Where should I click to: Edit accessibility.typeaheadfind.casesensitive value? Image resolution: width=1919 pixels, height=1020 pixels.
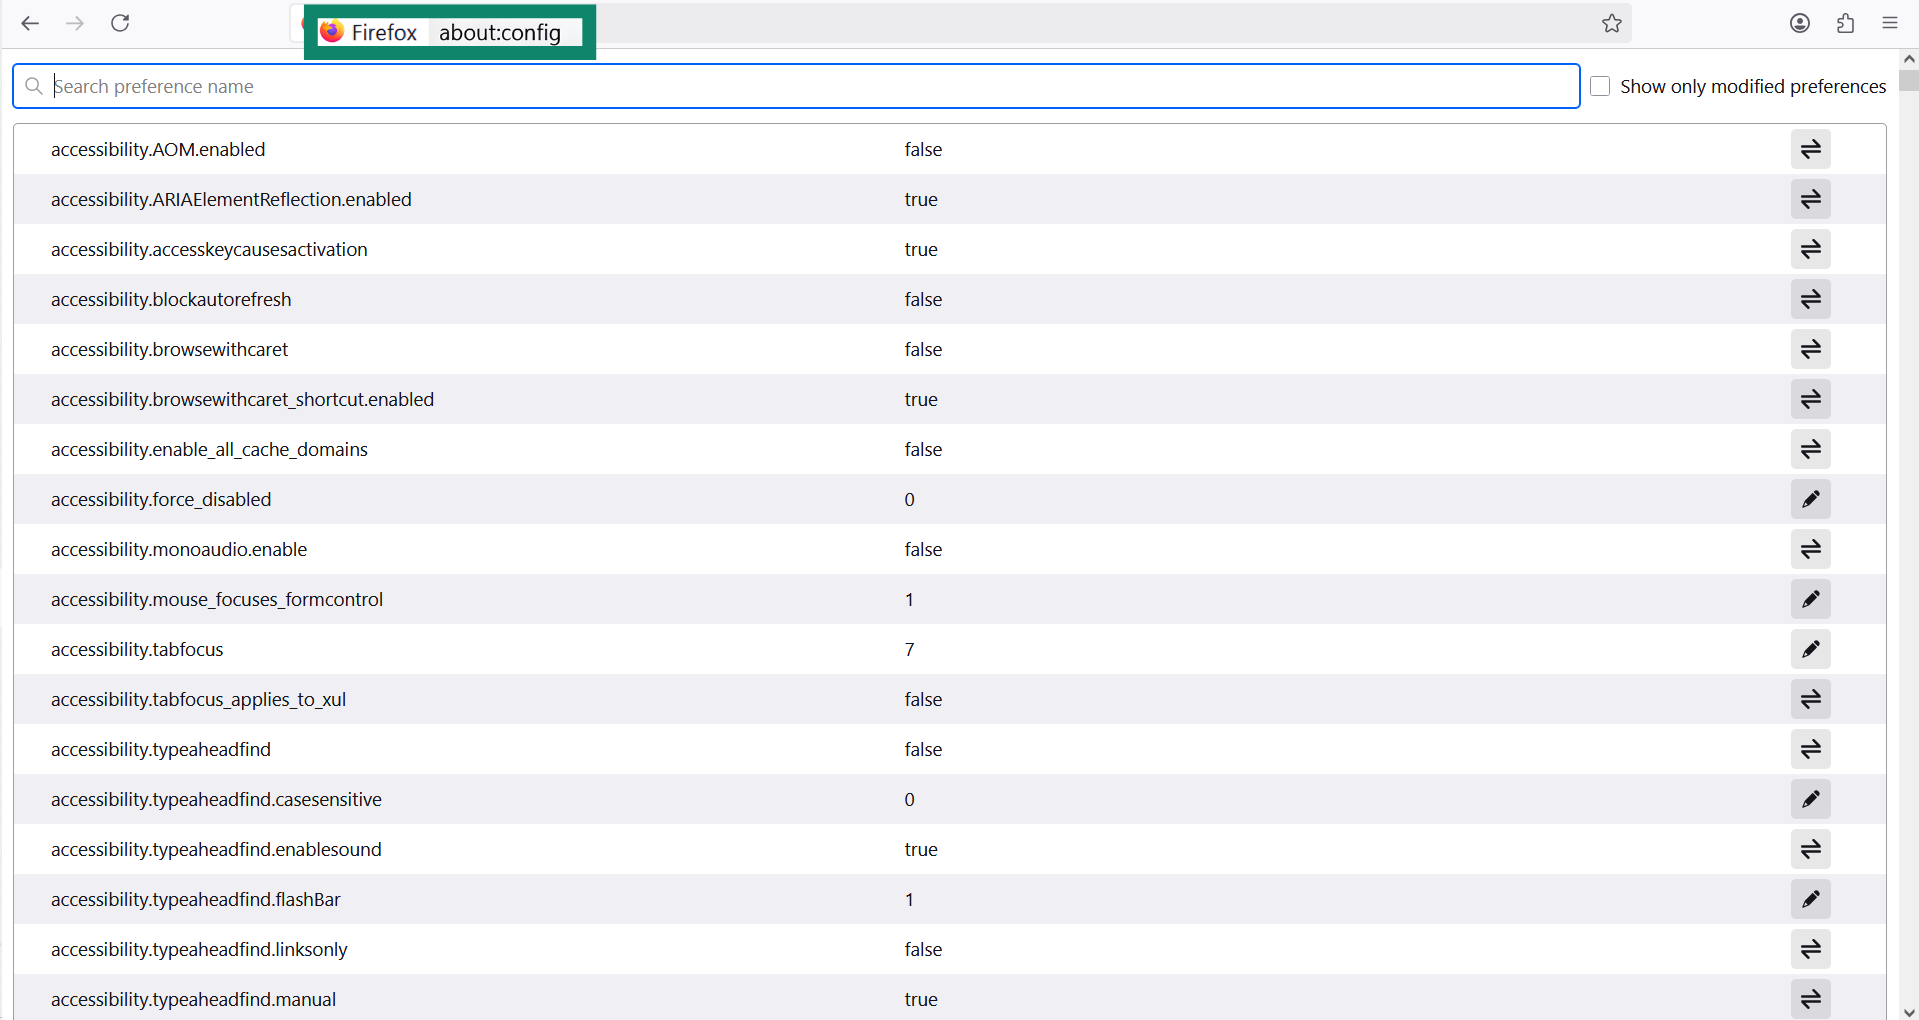click(x=1811, y=799)
